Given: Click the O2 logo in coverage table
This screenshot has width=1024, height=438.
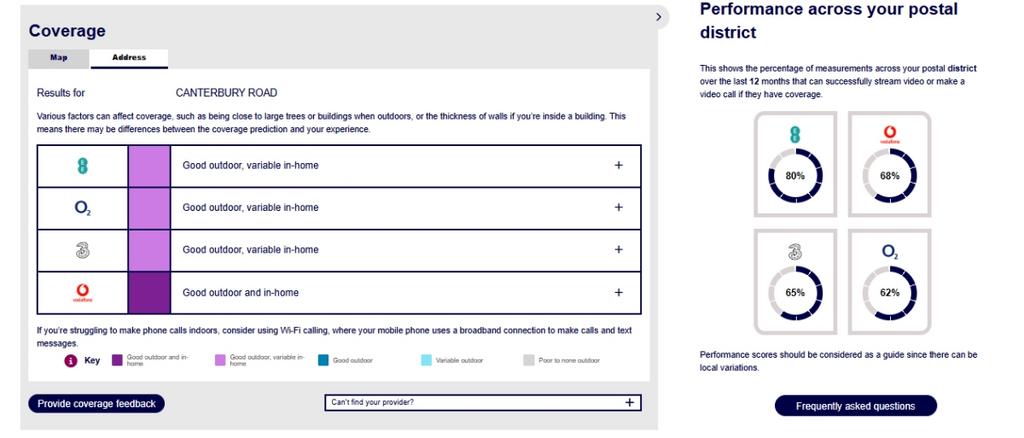Looking at the screenshot, I should point(82,208).
